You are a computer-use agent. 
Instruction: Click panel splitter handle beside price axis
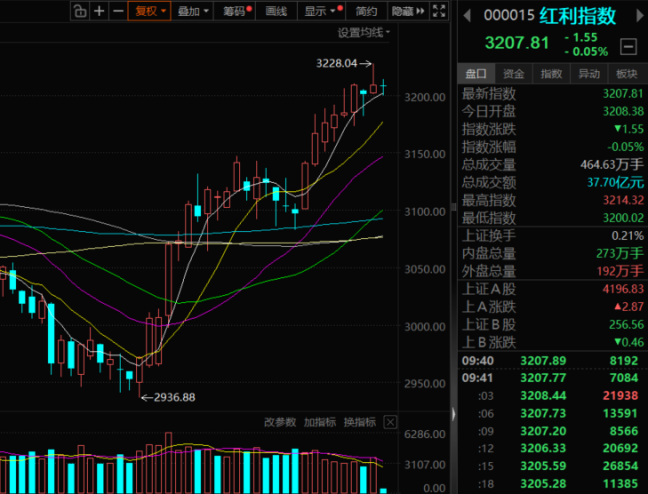[454, 207]
